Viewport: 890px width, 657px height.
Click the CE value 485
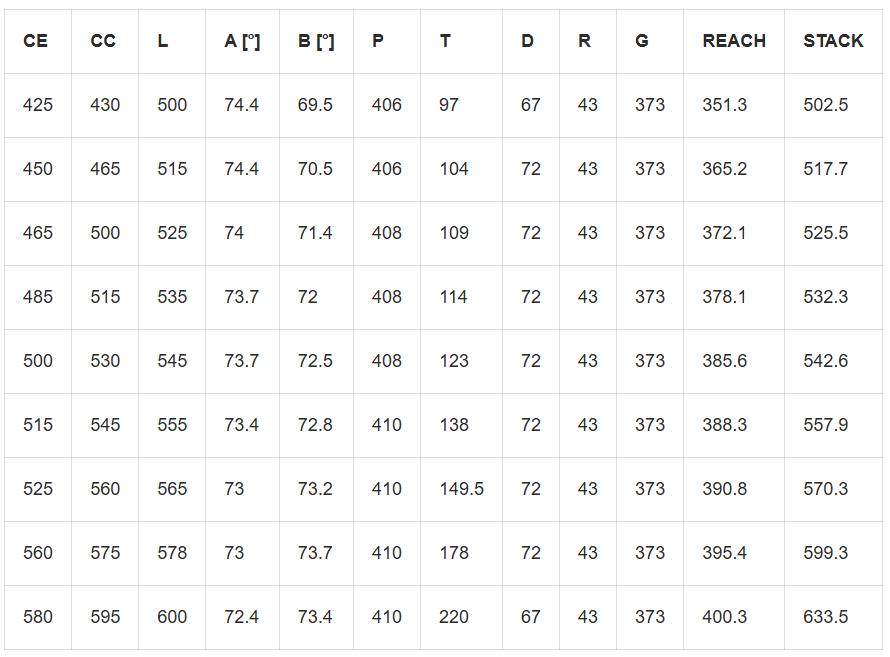click(38, 297)
